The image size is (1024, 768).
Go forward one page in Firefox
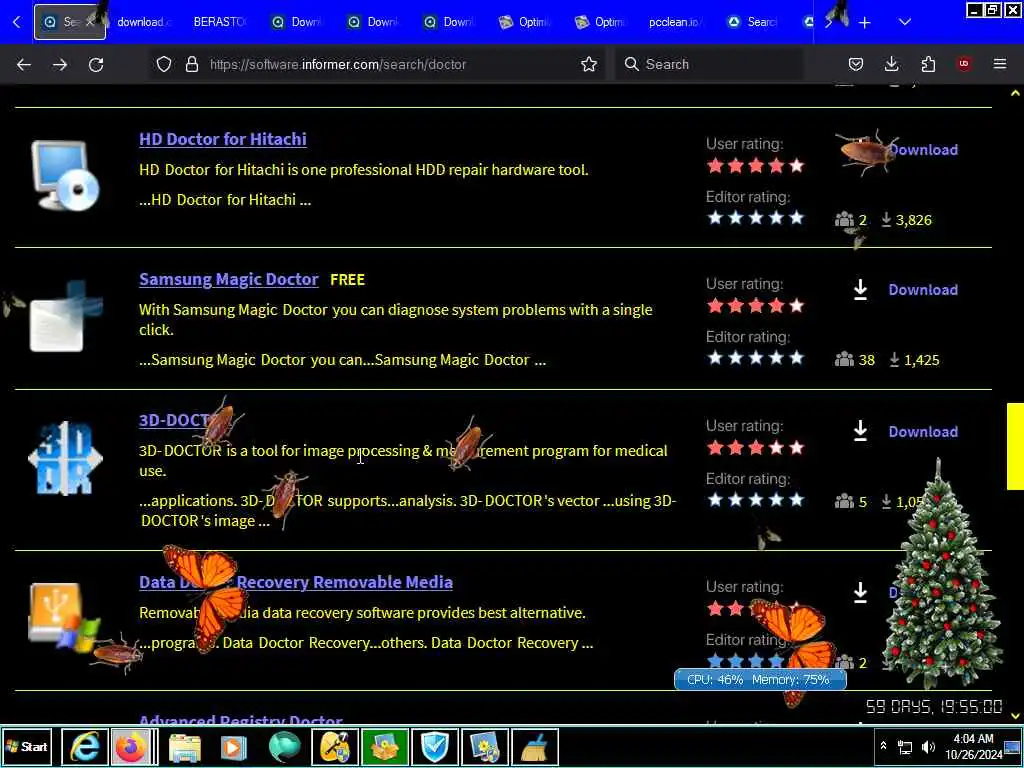tap(59, 64)
